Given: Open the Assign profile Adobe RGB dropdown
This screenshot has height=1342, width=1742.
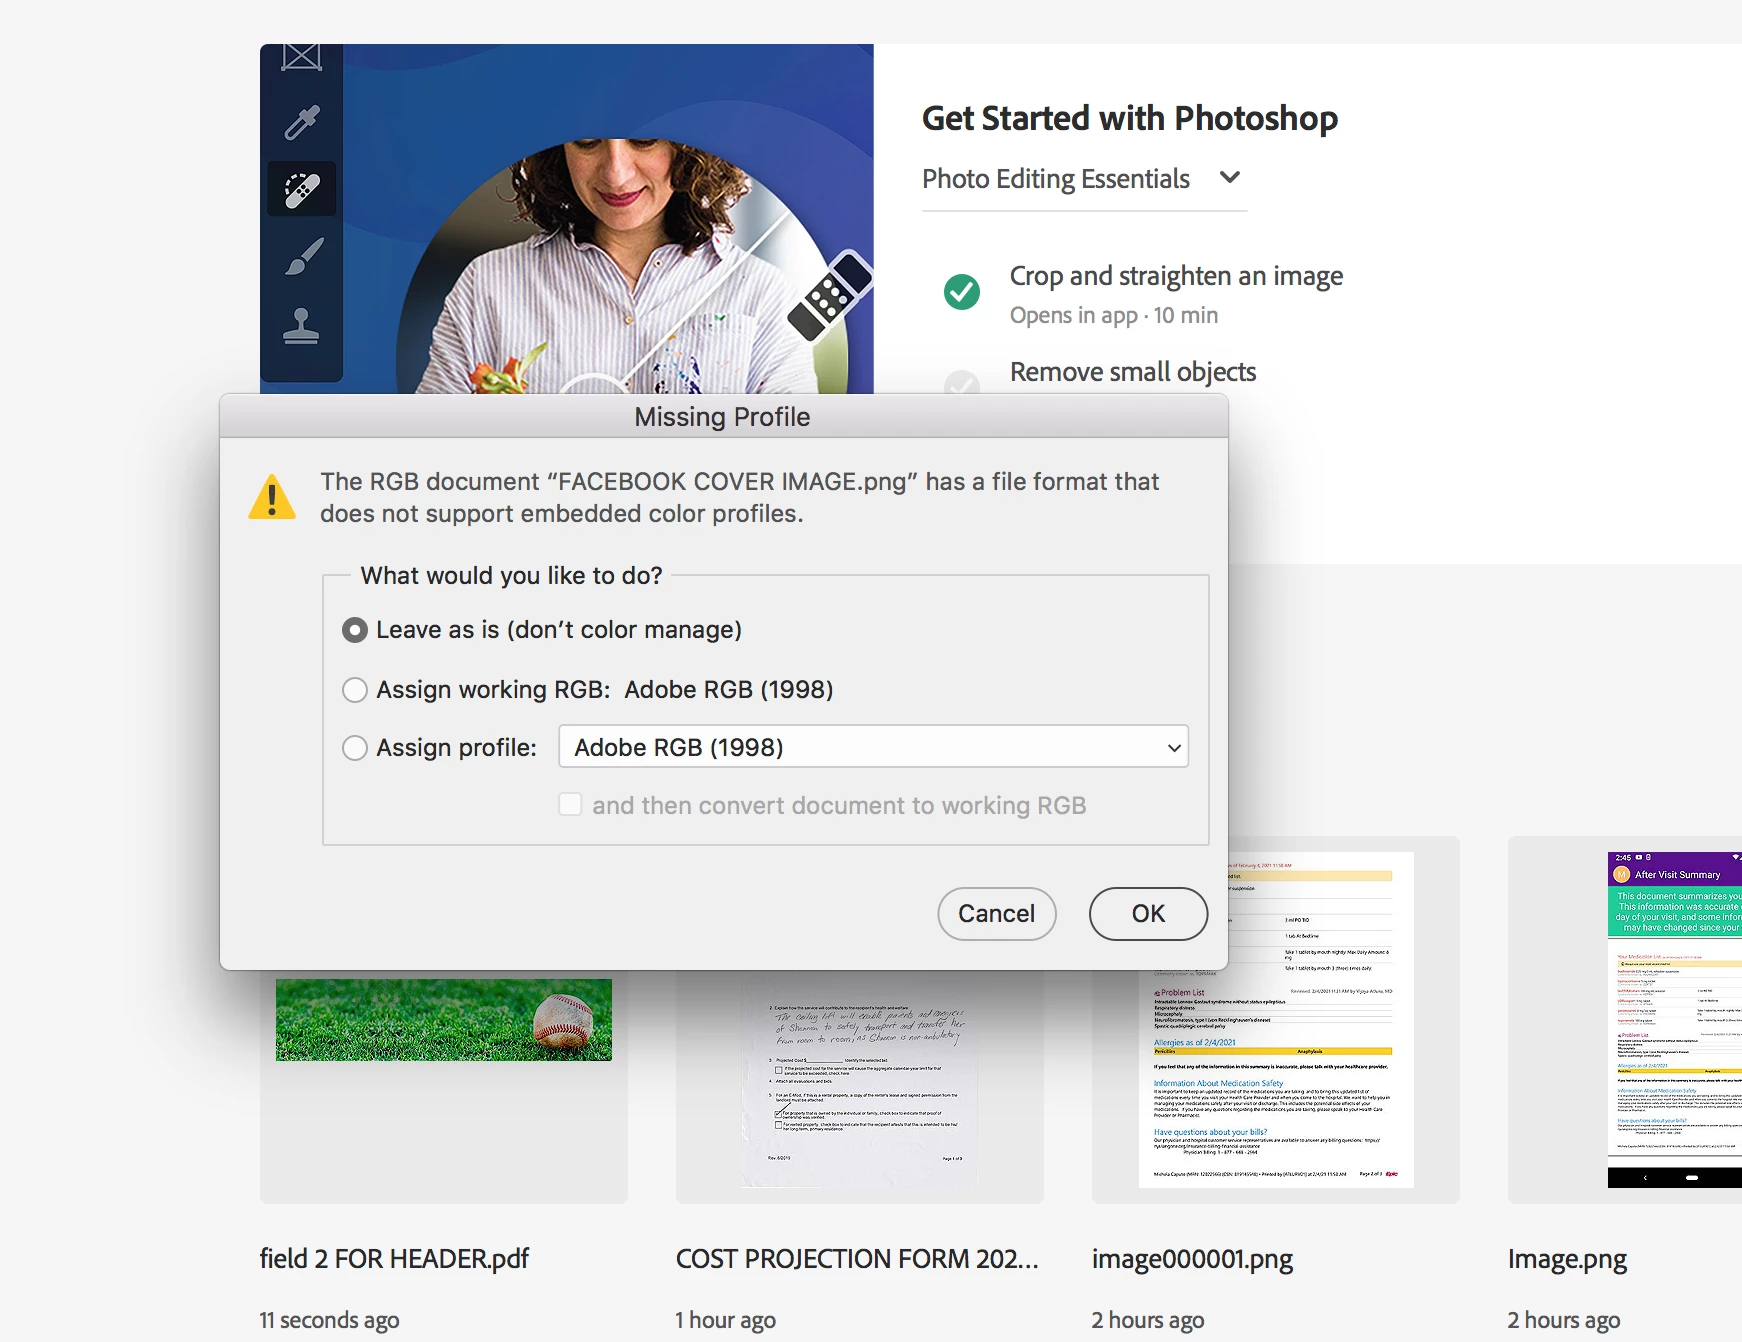Looking at the screenshot, I should (873, 747).
